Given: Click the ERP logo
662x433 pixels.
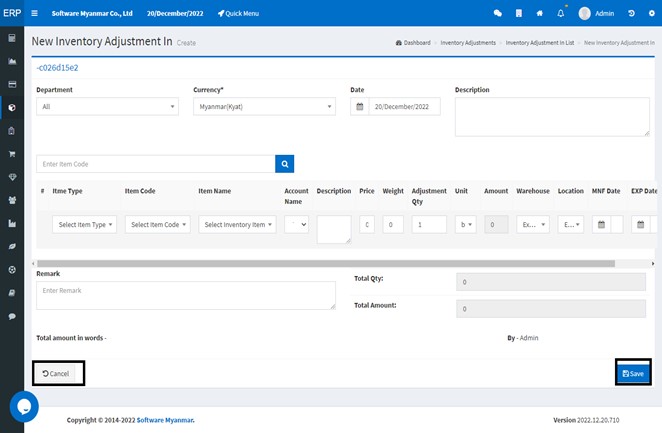Looking at the screenshot, I should click(12, 13).
